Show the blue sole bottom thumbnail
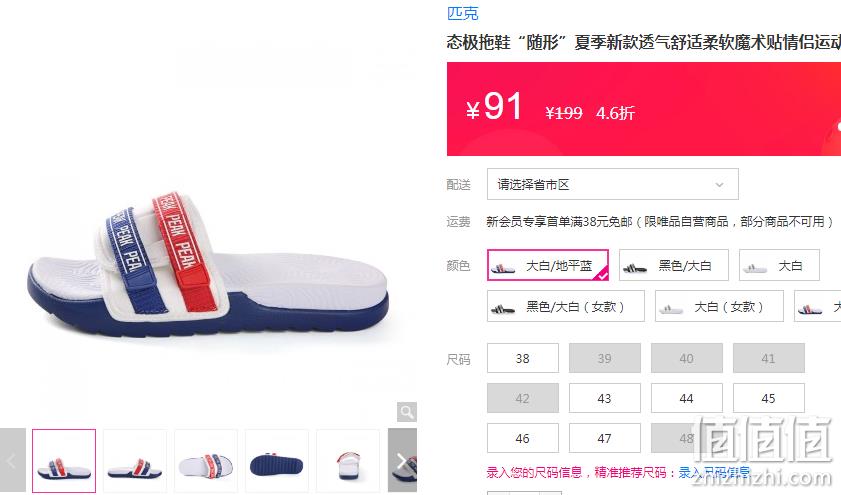Viewport: 841px width, 495px height. point(277,461)
